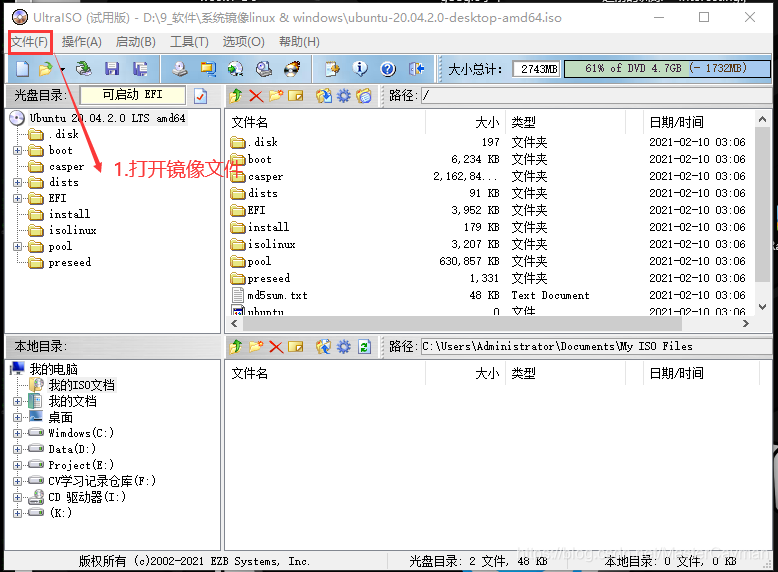778x572 pixels.
Task: Click the Save As toolbar icon
Action: [140, 69]
